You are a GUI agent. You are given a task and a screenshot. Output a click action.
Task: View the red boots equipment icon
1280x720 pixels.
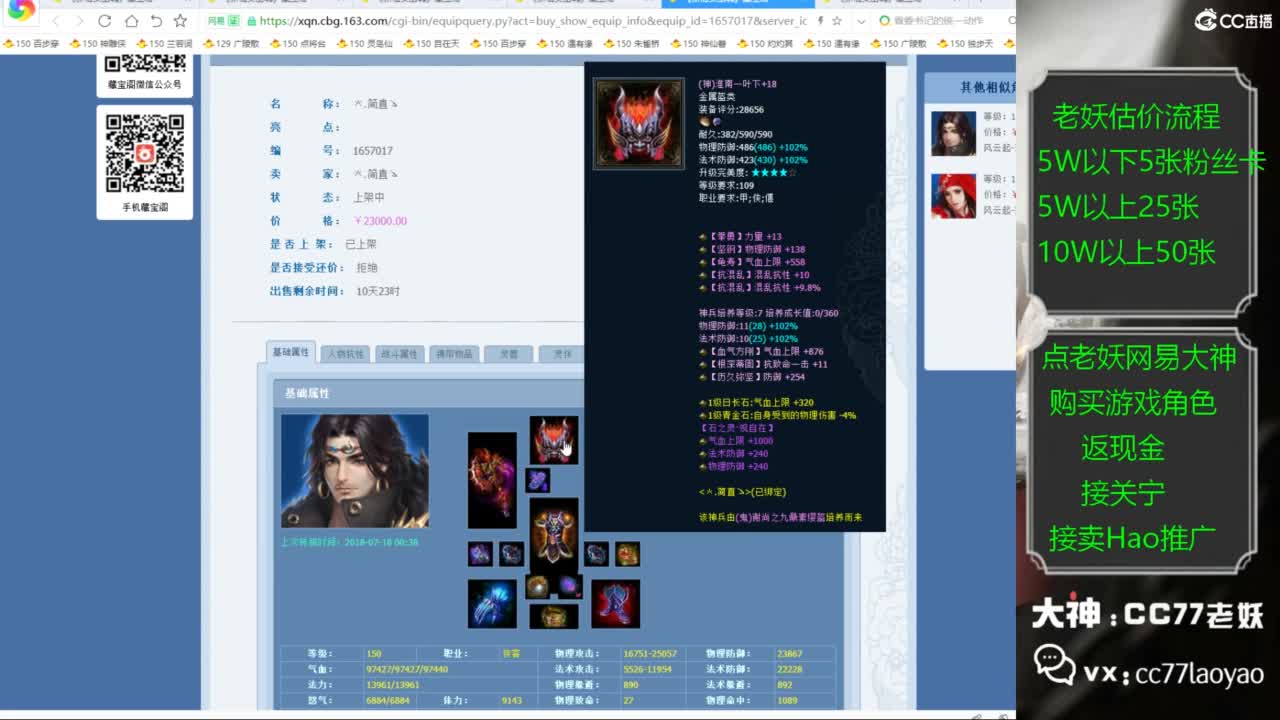coord(615,604)
